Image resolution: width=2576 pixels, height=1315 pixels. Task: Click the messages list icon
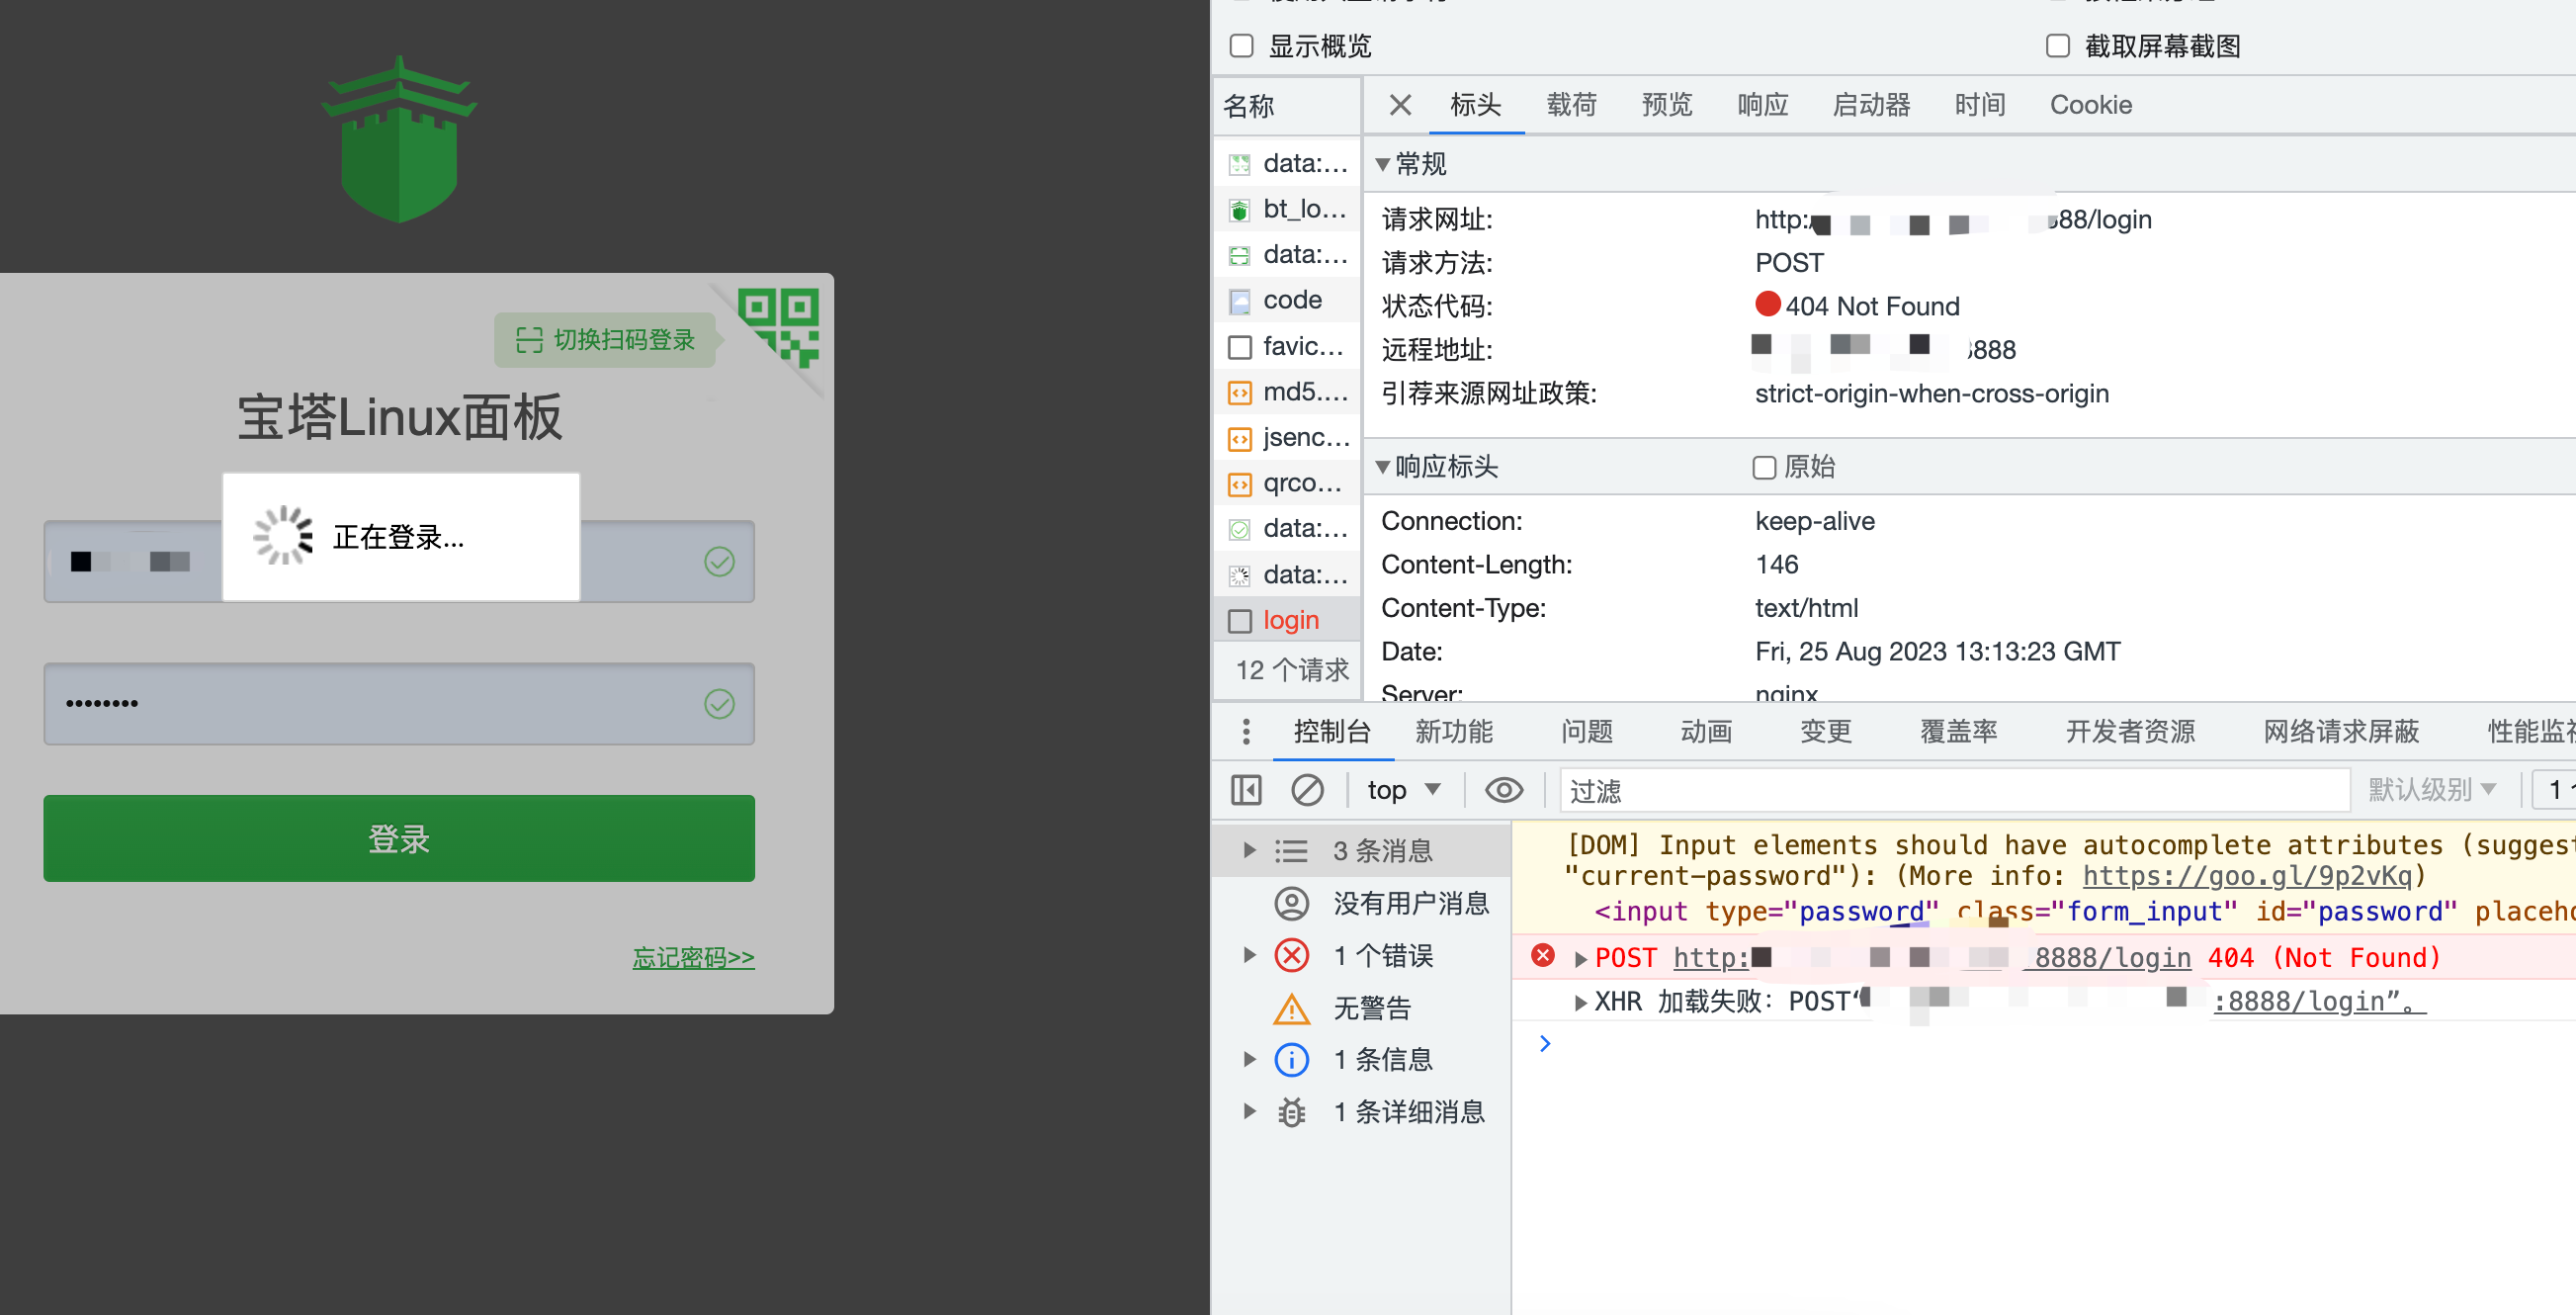click(x=1291, y=852)
